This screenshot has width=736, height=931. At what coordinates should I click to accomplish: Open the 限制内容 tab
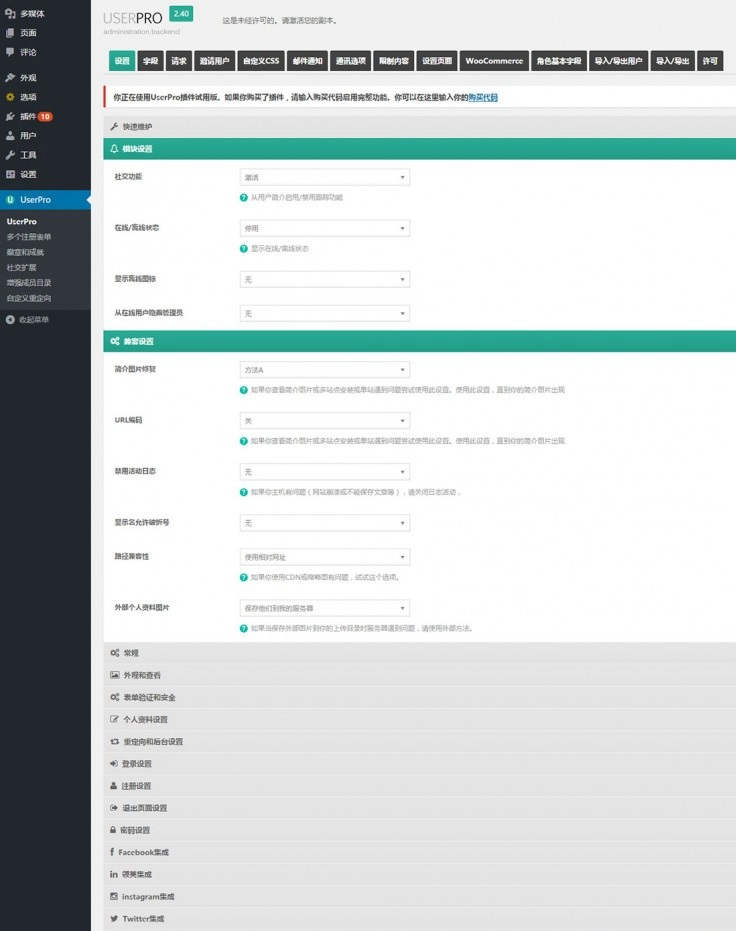pyautogui.click(x=394, y=61)
